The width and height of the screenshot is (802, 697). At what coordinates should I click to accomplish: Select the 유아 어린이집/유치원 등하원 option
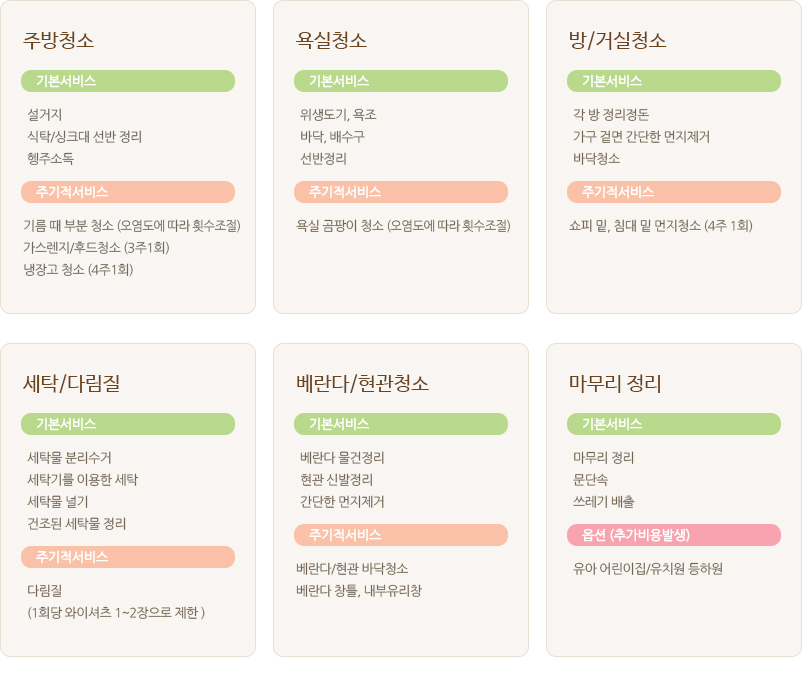click(x=648, y=569)
